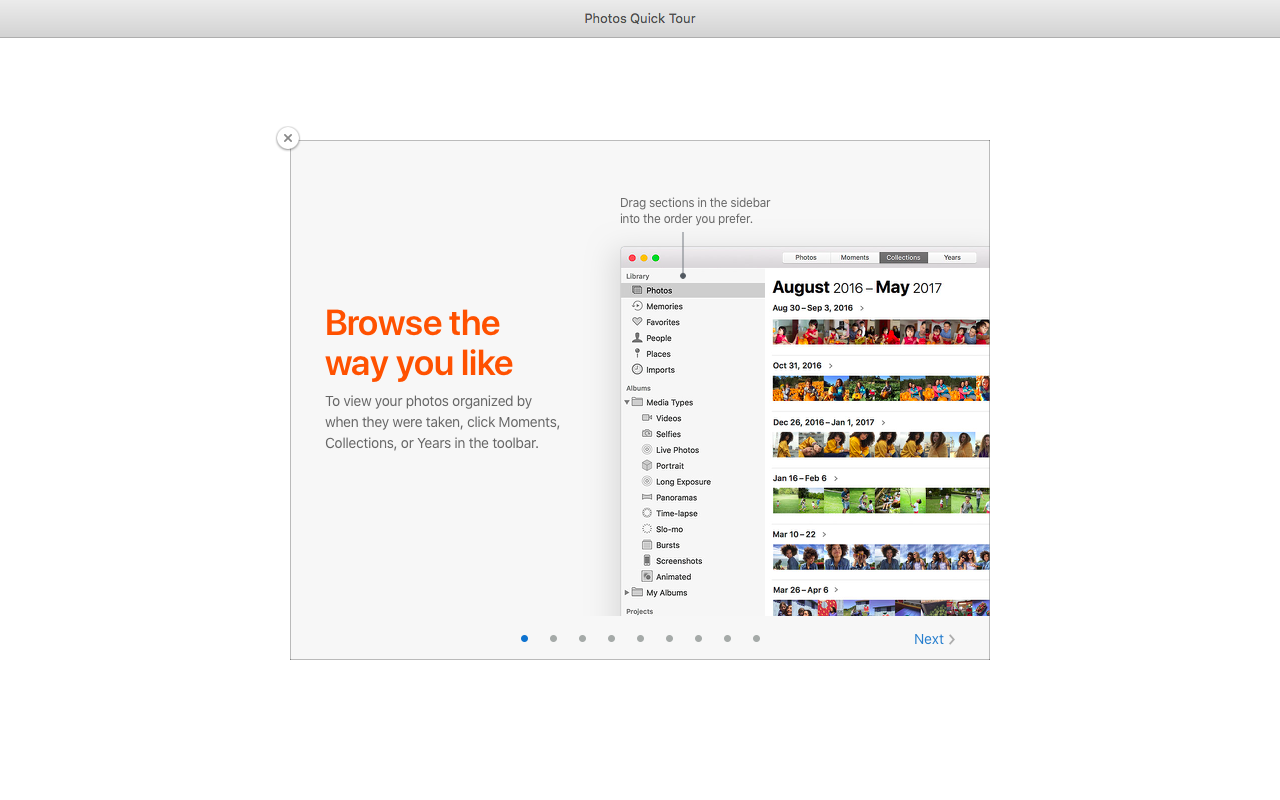Open the People silhouette icon

637,338
